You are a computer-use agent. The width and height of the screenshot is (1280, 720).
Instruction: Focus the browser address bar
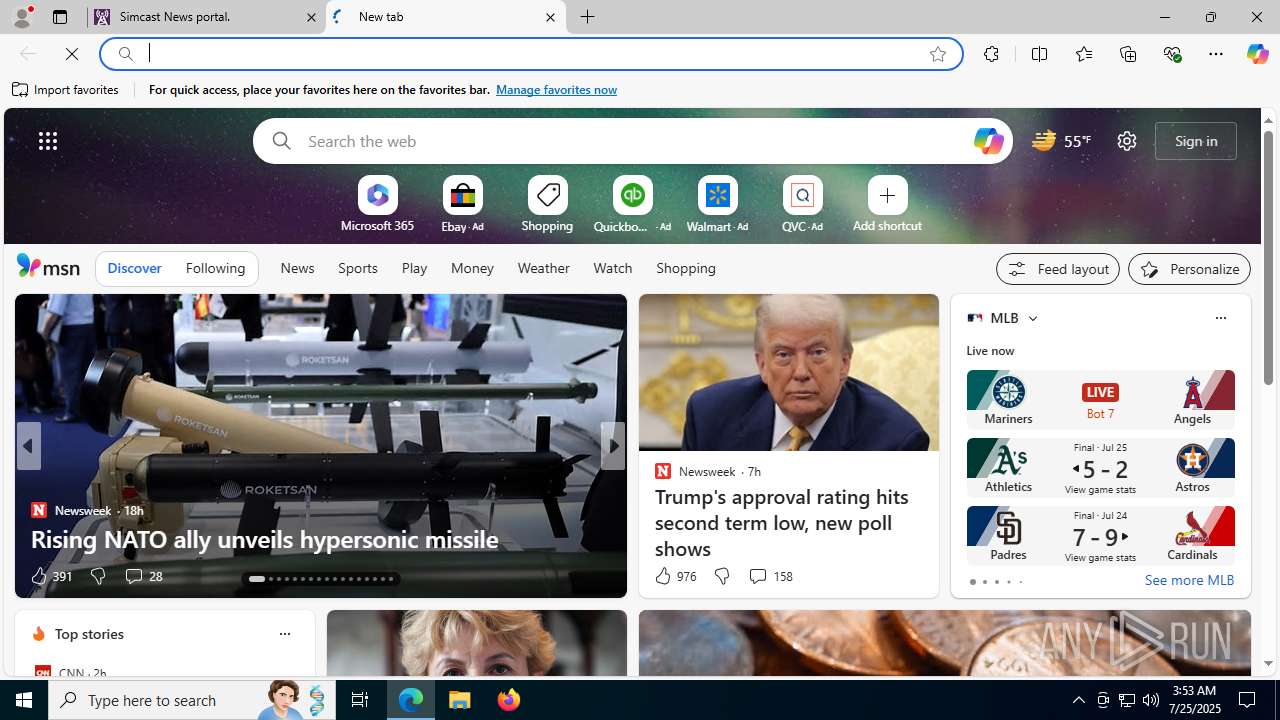(530, 54)
